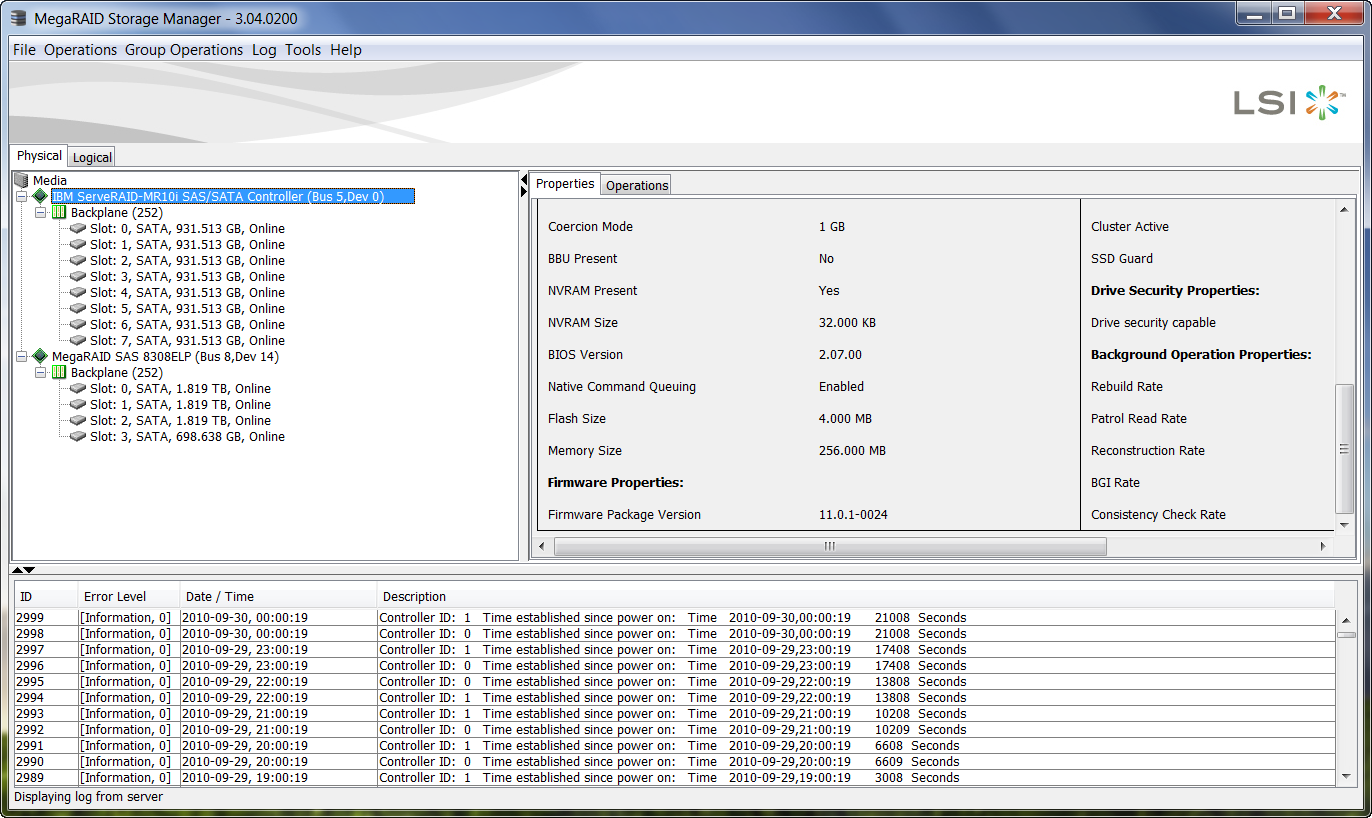1372x818 pixels.
Task: Click the drive icon for Slot 7, 931.513 GB
Action: [78, 340]
